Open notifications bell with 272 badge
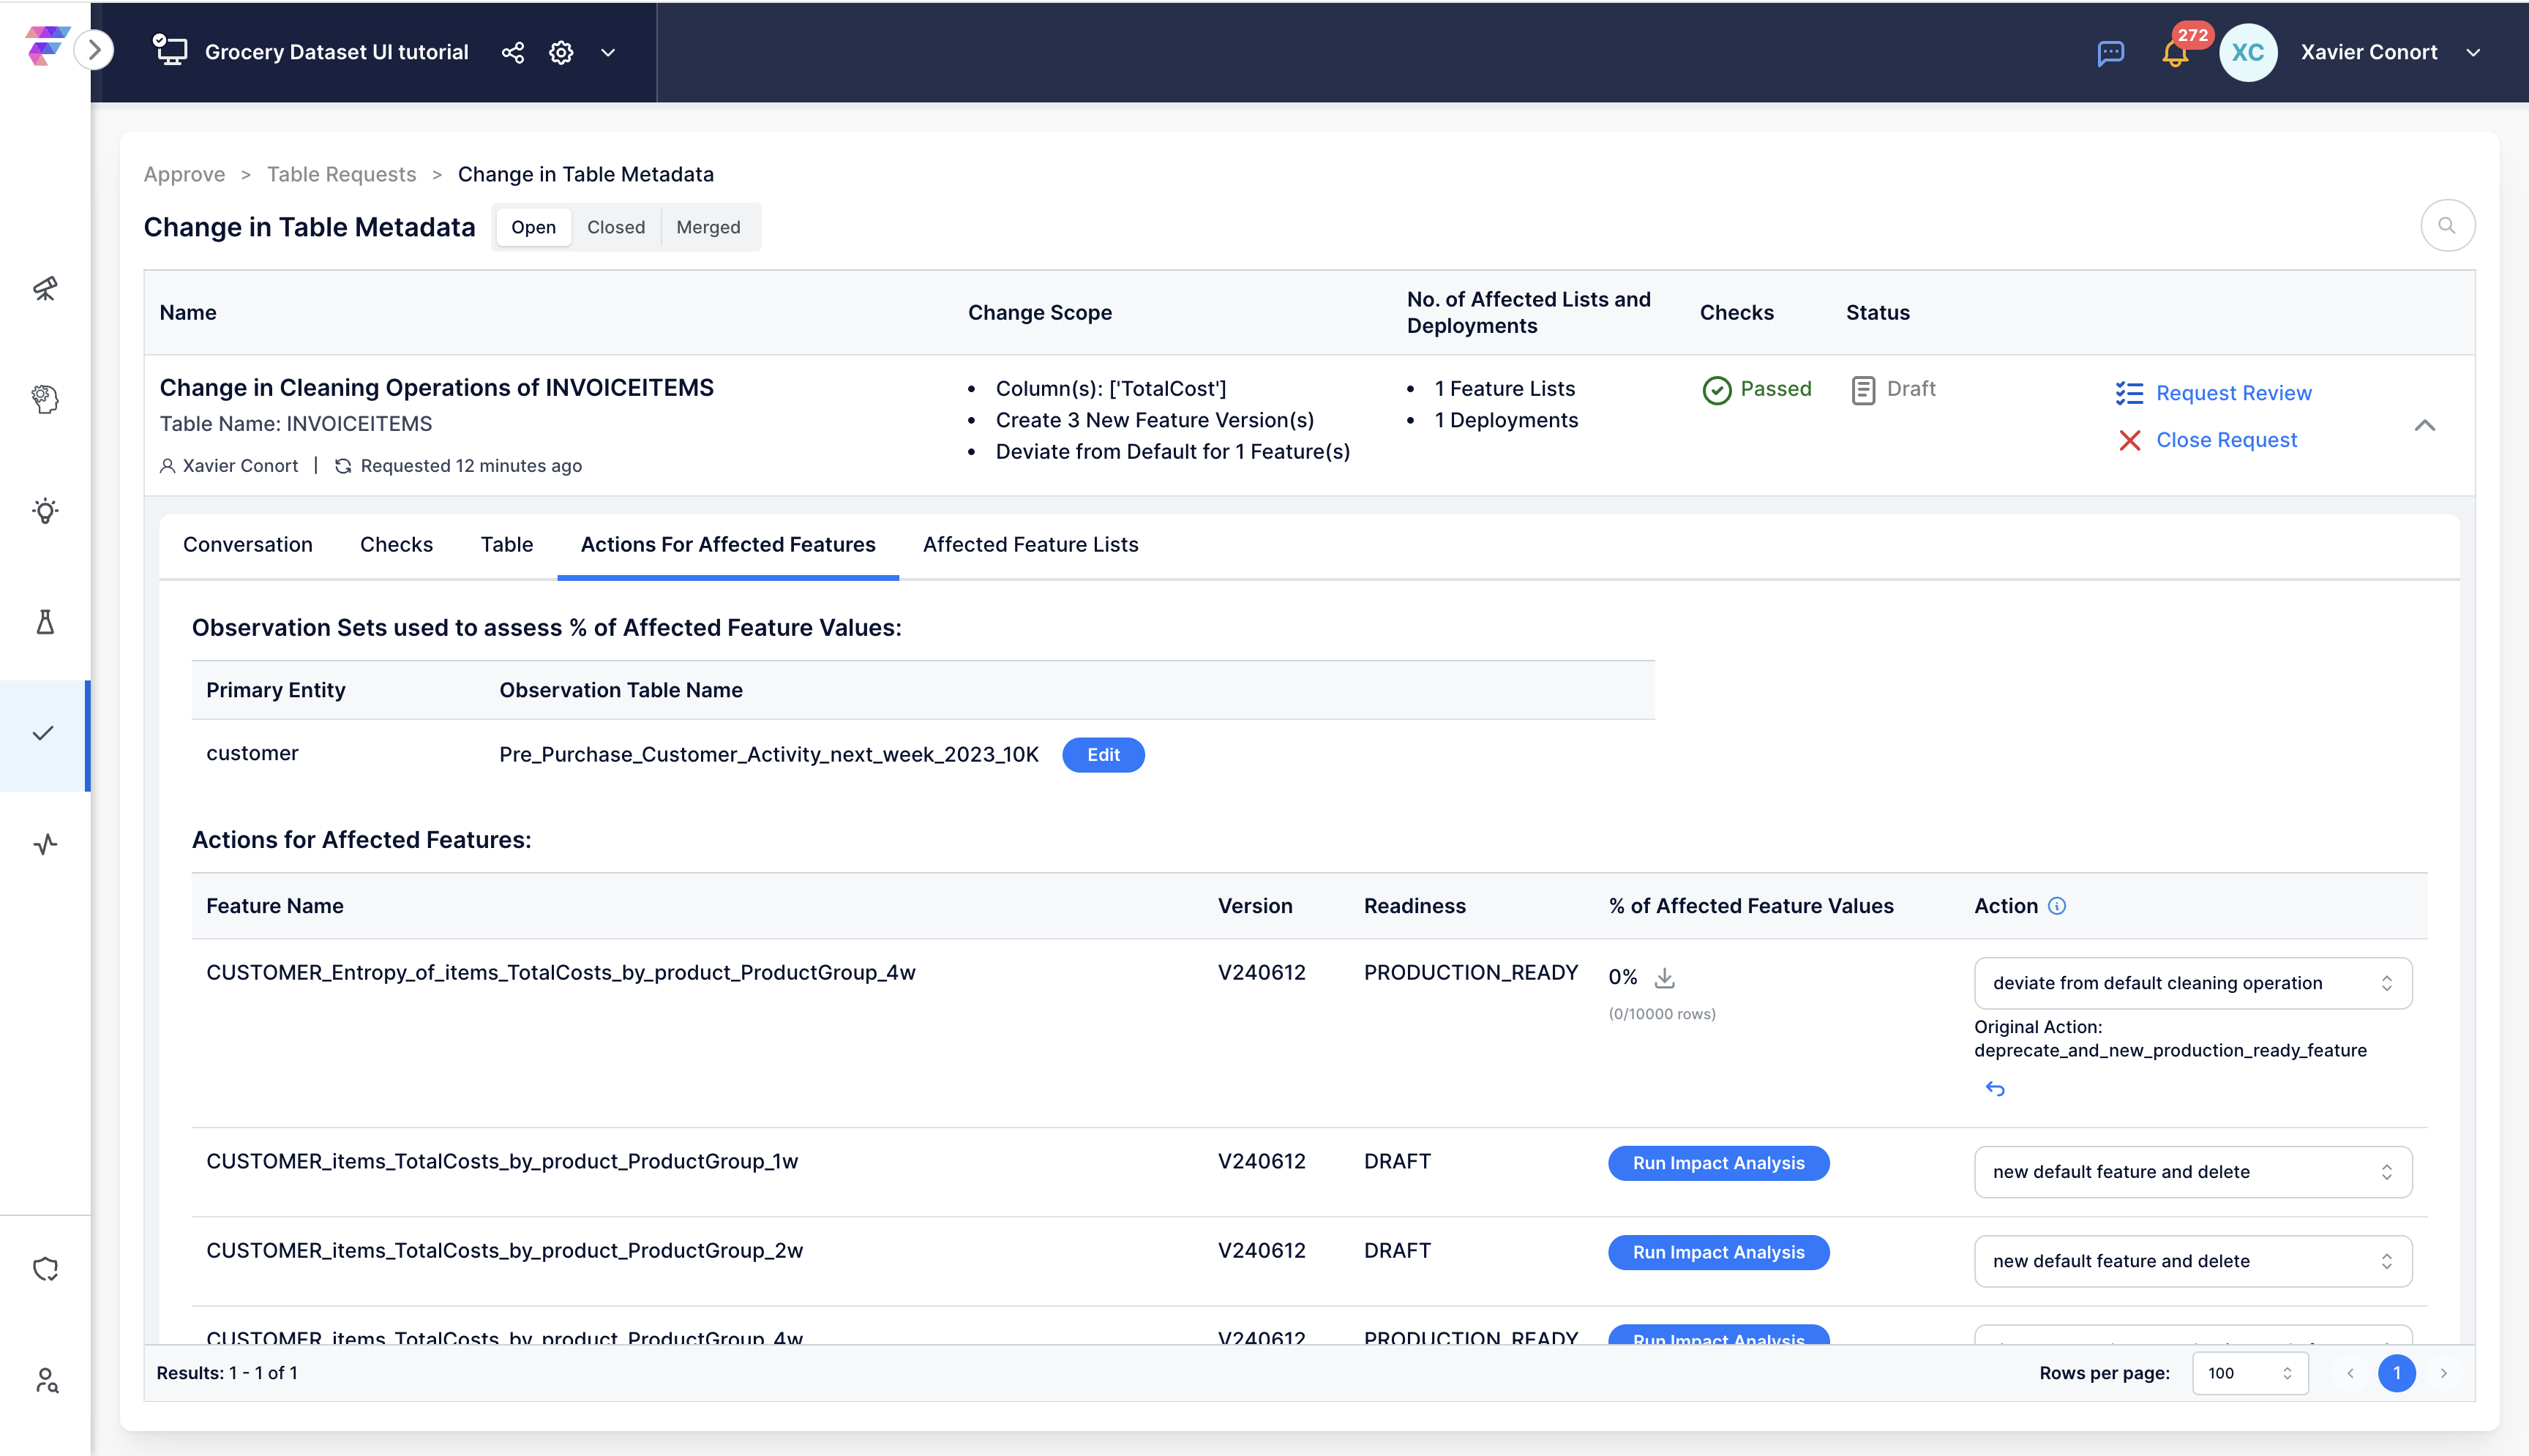 tap(2176, 52)
